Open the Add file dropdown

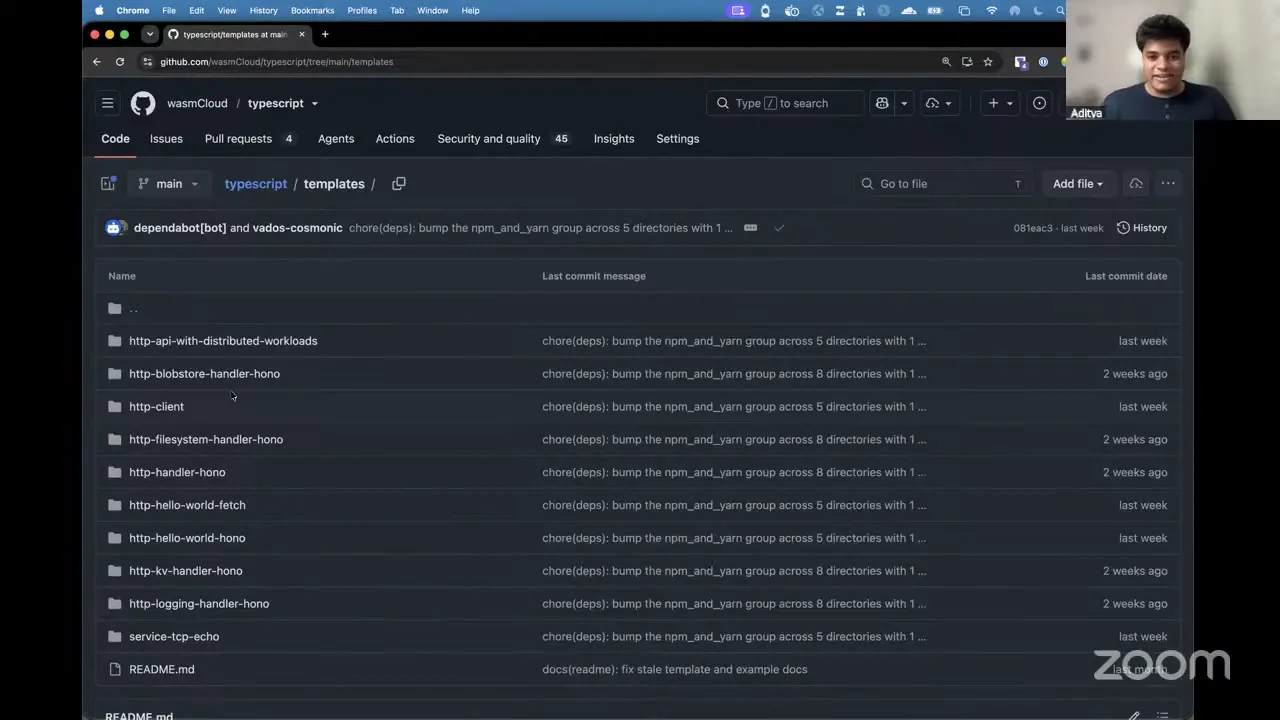(x=1077, y=184)
